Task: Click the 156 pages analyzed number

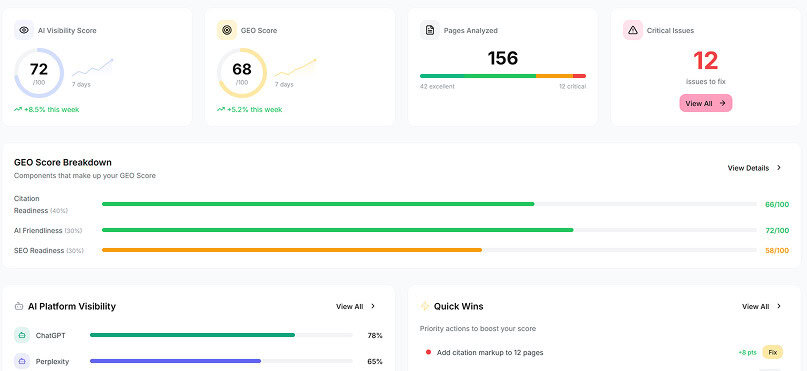Action: pyautogui.click(x=503, y=58)
